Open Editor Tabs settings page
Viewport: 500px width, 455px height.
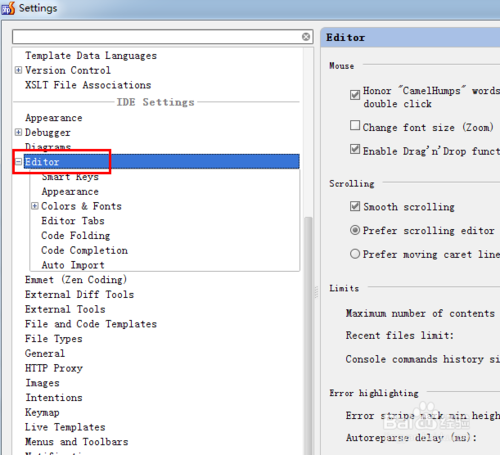click(x=73, y=221)
